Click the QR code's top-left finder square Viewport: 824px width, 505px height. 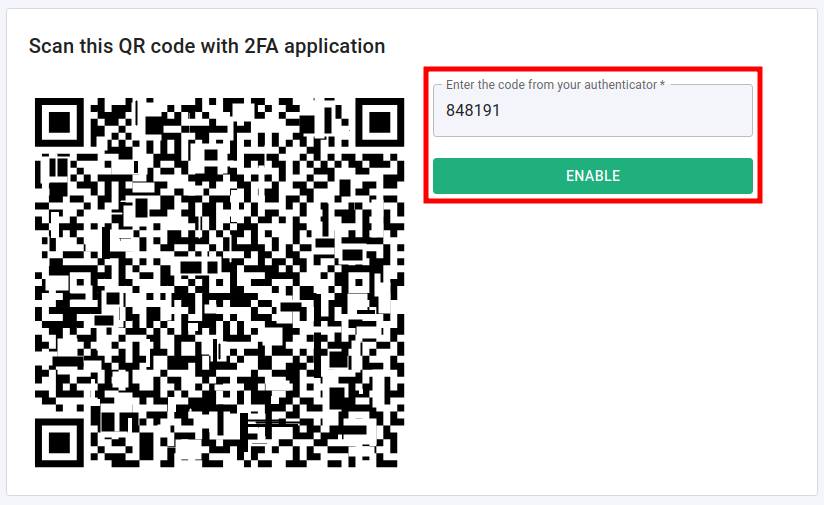pyautogui.click(x=60, y=123)
